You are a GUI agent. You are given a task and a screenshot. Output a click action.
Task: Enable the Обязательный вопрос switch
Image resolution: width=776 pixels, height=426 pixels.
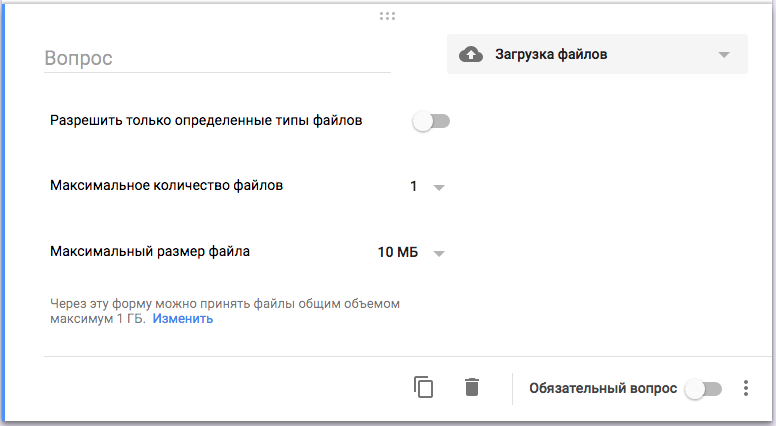coord(703,389)
